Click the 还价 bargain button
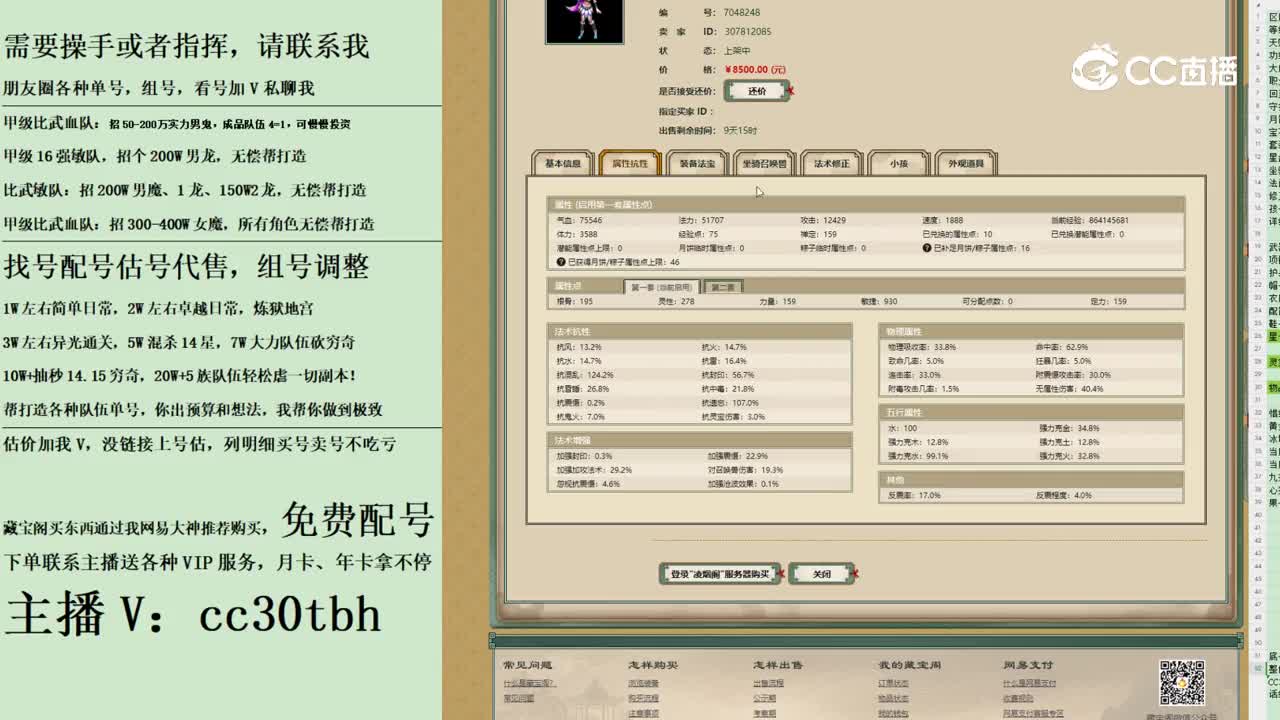The height and width of the screenshot is (720, 1280). point(757,91)
